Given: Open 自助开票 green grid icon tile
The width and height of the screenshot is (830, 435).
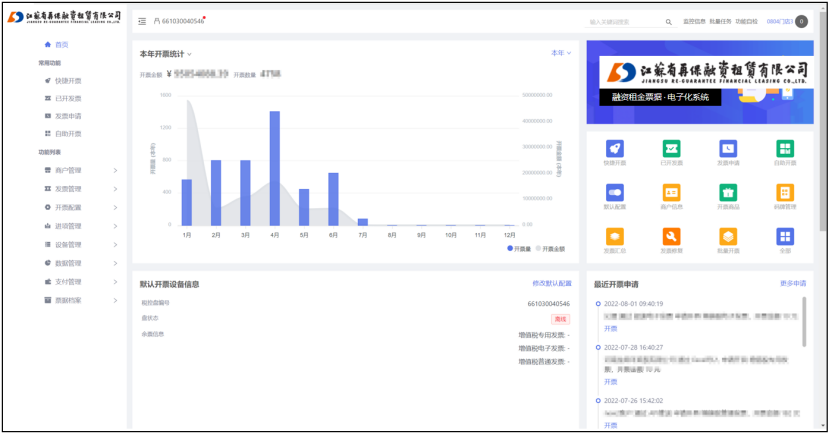Looking at the screenshot, I should (x=785, y=149).
